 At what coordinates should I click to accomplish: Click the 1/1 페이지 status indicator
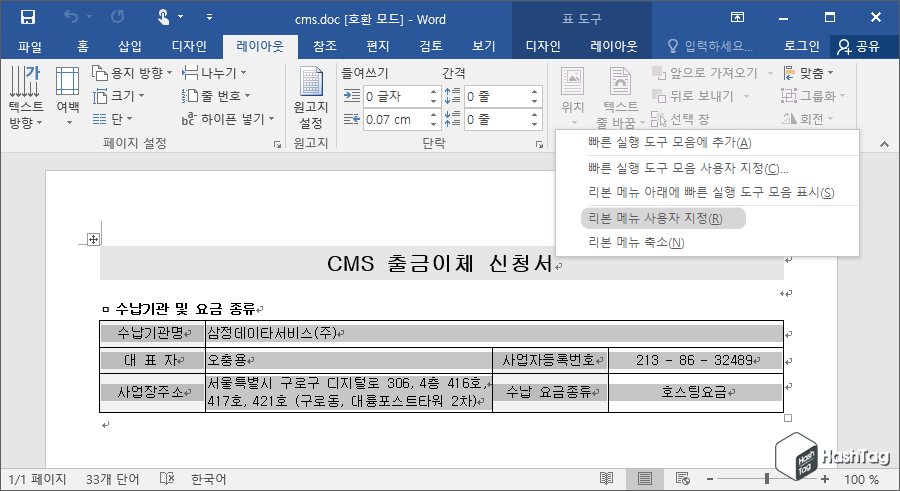point(37,479)
